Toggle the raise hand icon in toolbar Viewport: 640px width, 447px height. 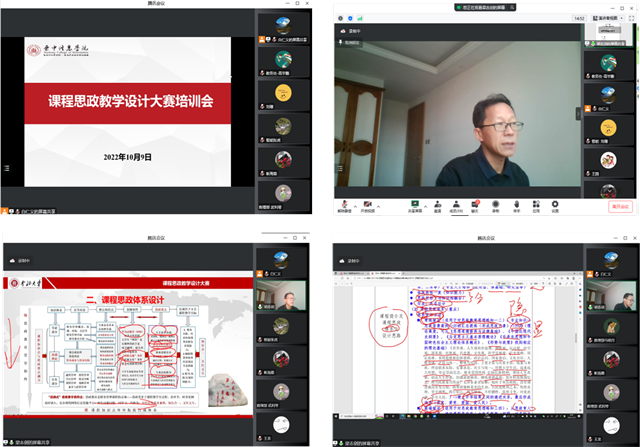[516, 206]
